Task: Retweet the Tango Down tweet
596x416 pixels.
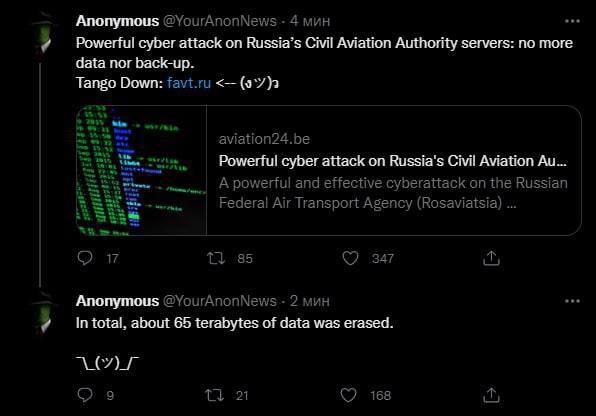Action: [216, 259]
